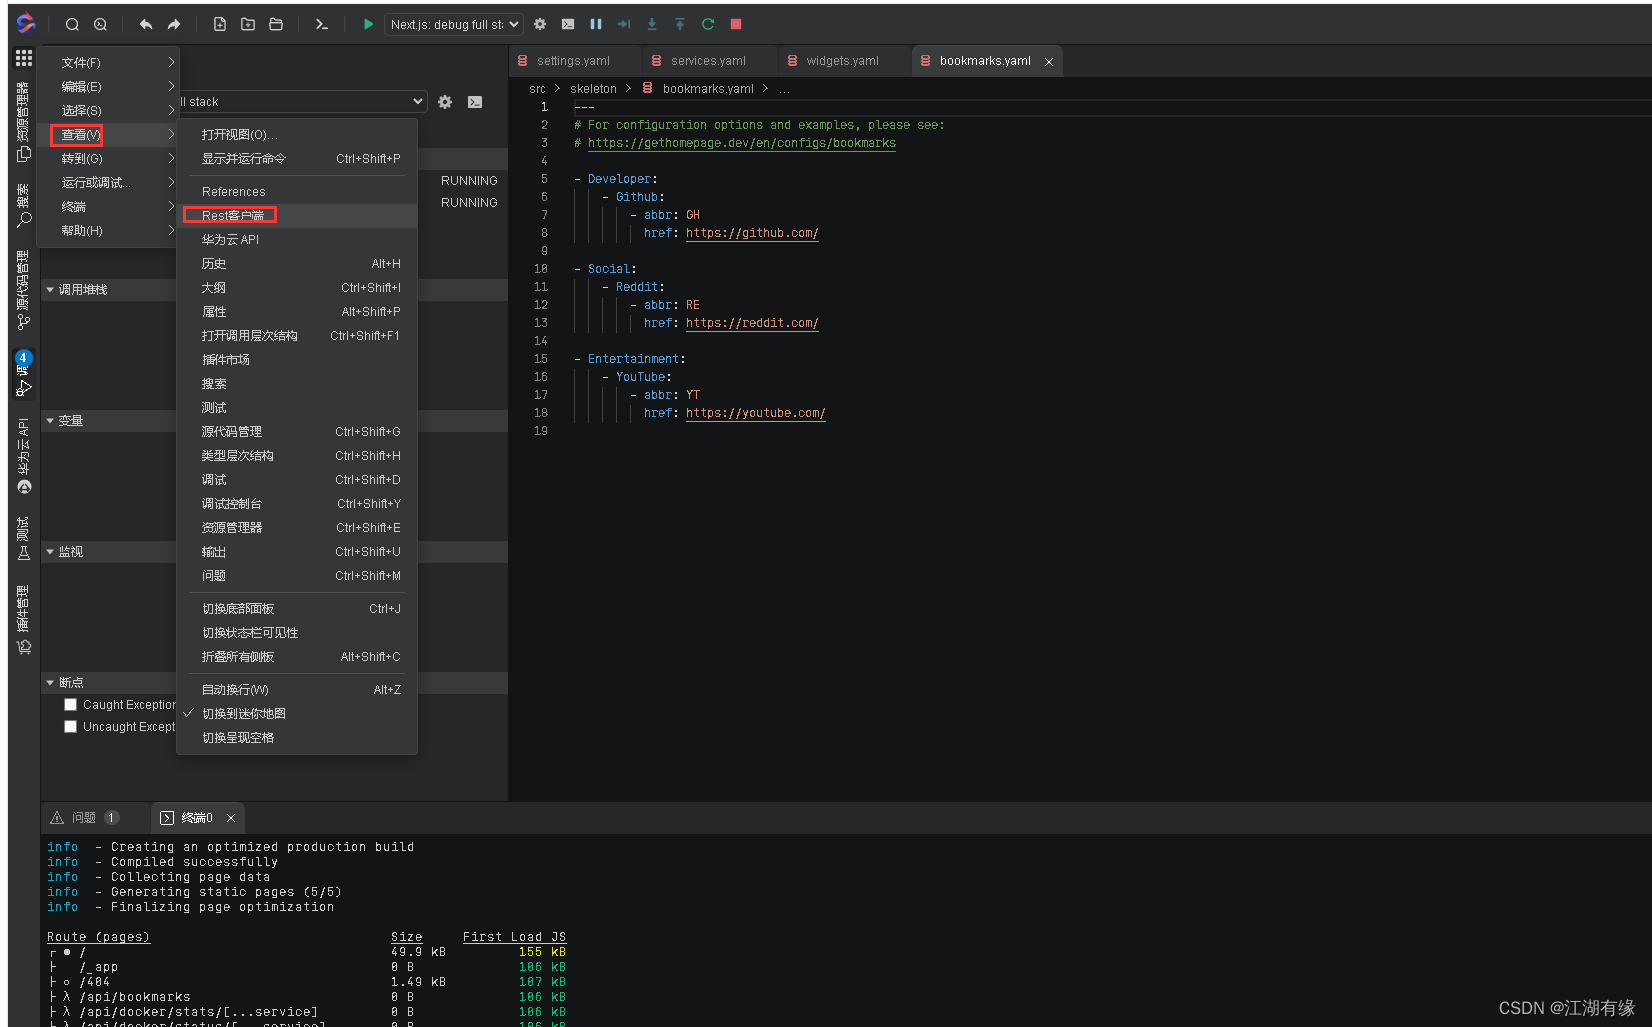Open the 搜索 search sidebar panel
This screenshot has height=1027, width=1652.
(24, 205)
